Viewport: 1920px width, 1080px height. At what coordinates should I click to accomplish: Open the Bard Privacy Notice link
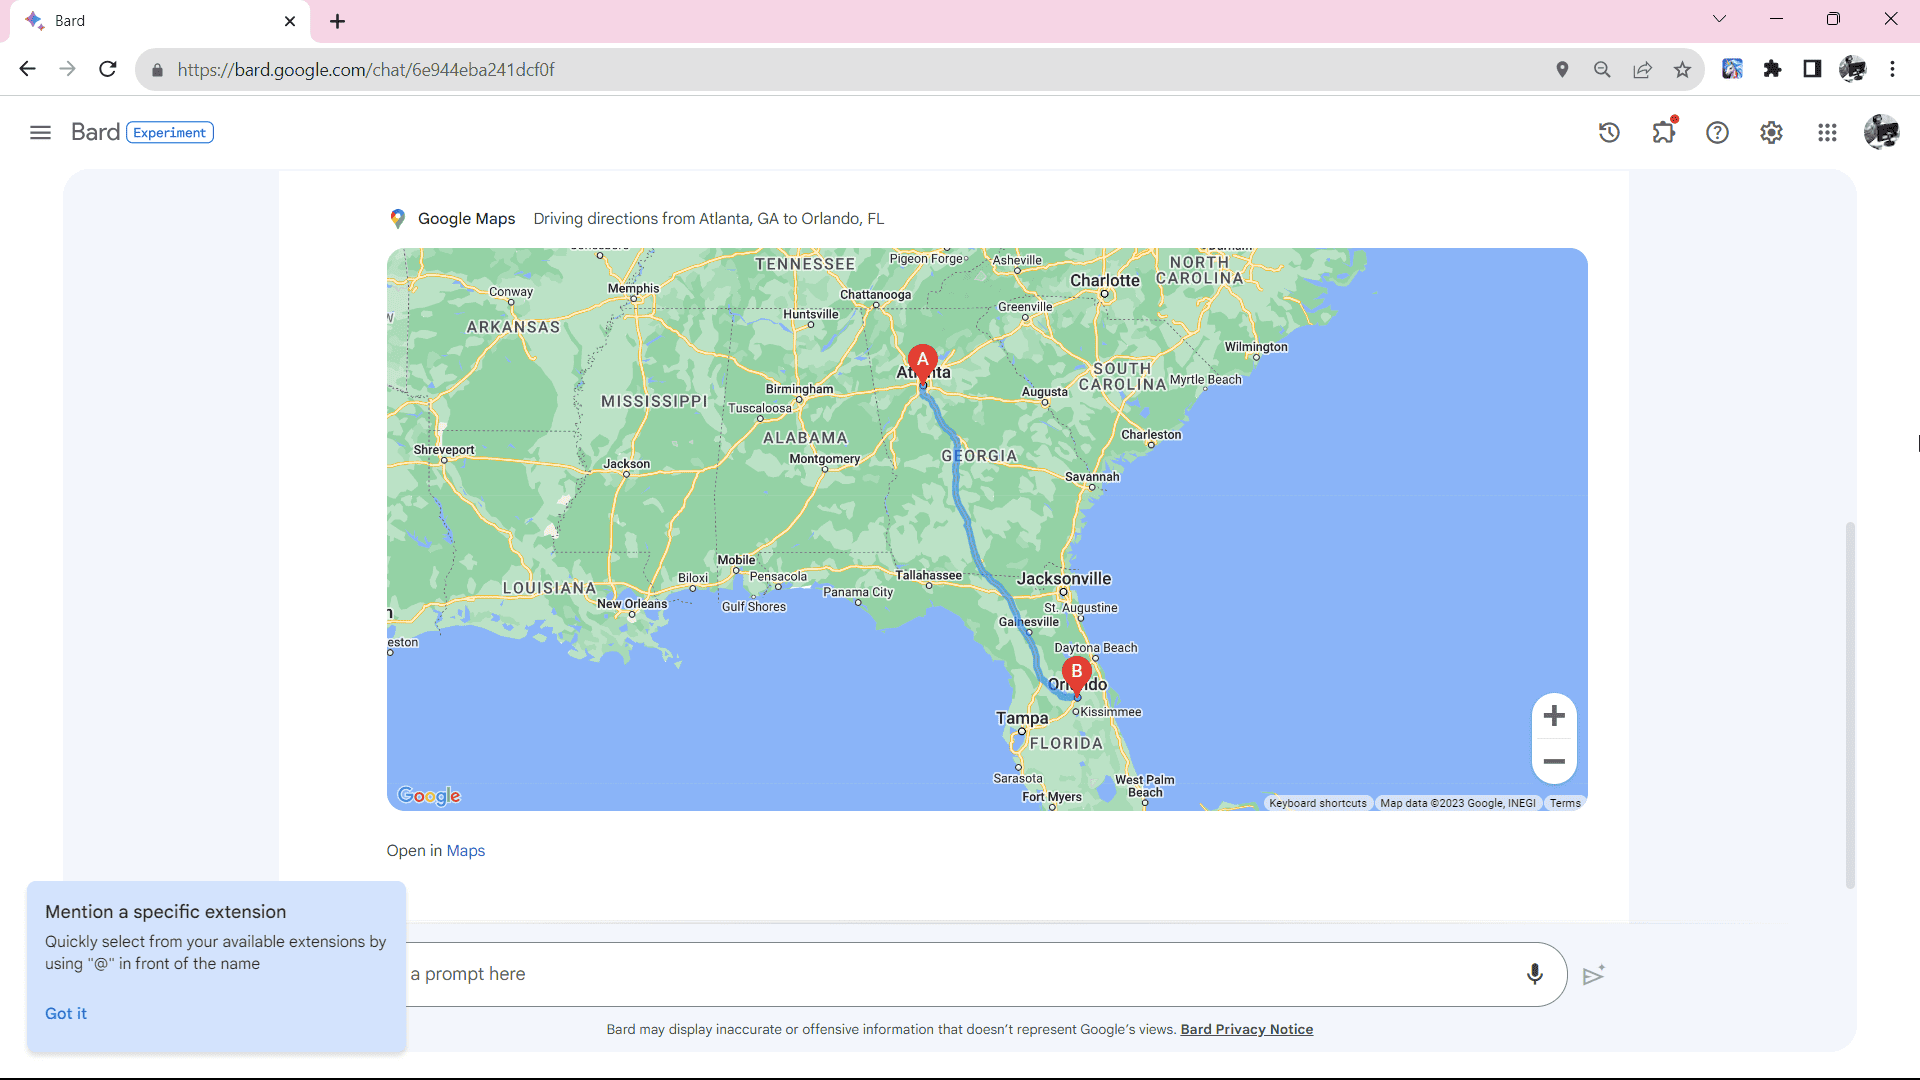click(x=1246, y=1029)
